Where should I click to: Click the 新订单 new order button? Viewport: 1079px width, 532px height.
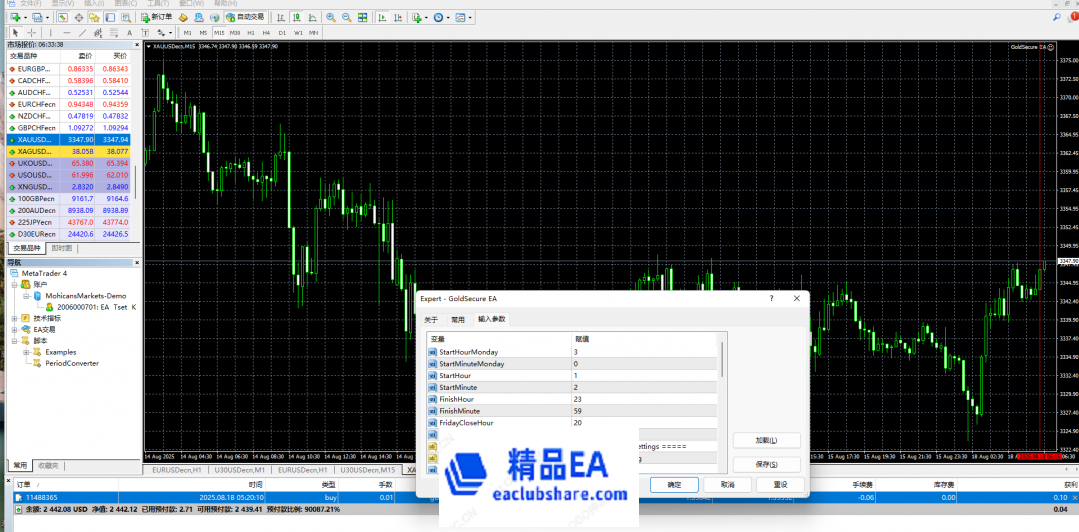156,17
